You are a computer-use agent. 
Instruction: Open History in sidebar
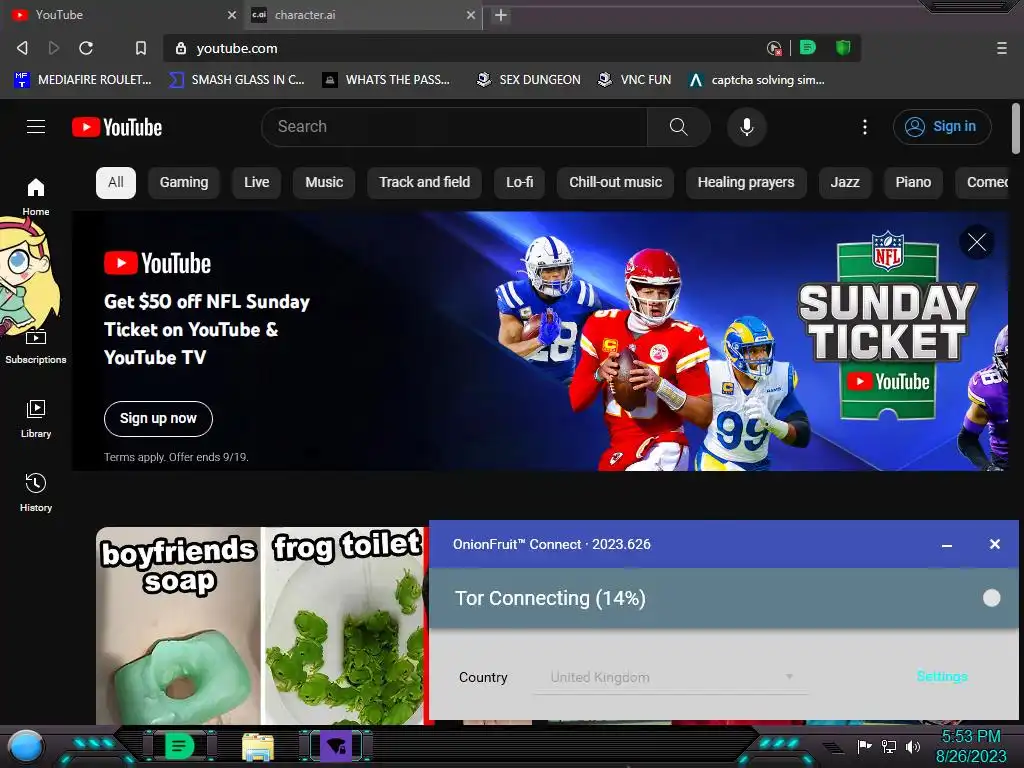(36, 492)
